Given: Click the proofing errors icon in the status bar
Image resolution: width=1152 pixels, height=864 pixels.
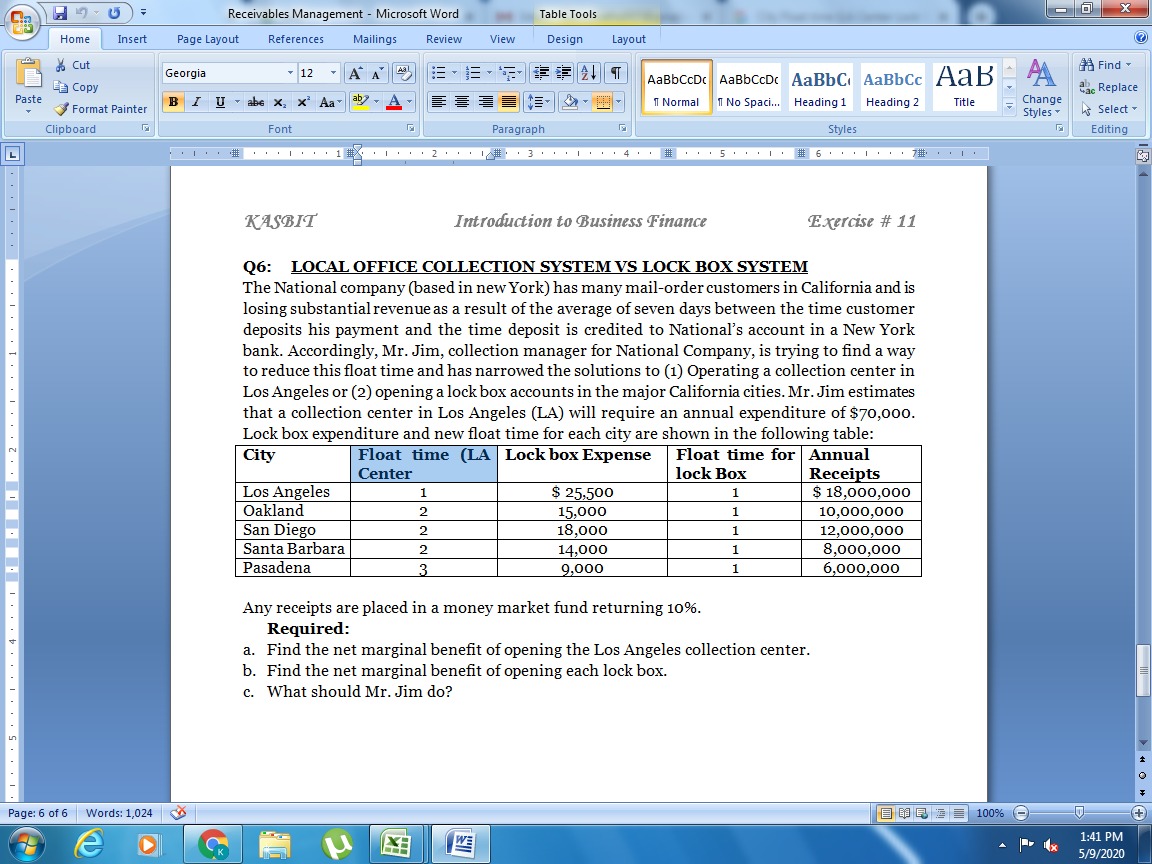Looking at the screenshot, I should click(x=178, y=813).
